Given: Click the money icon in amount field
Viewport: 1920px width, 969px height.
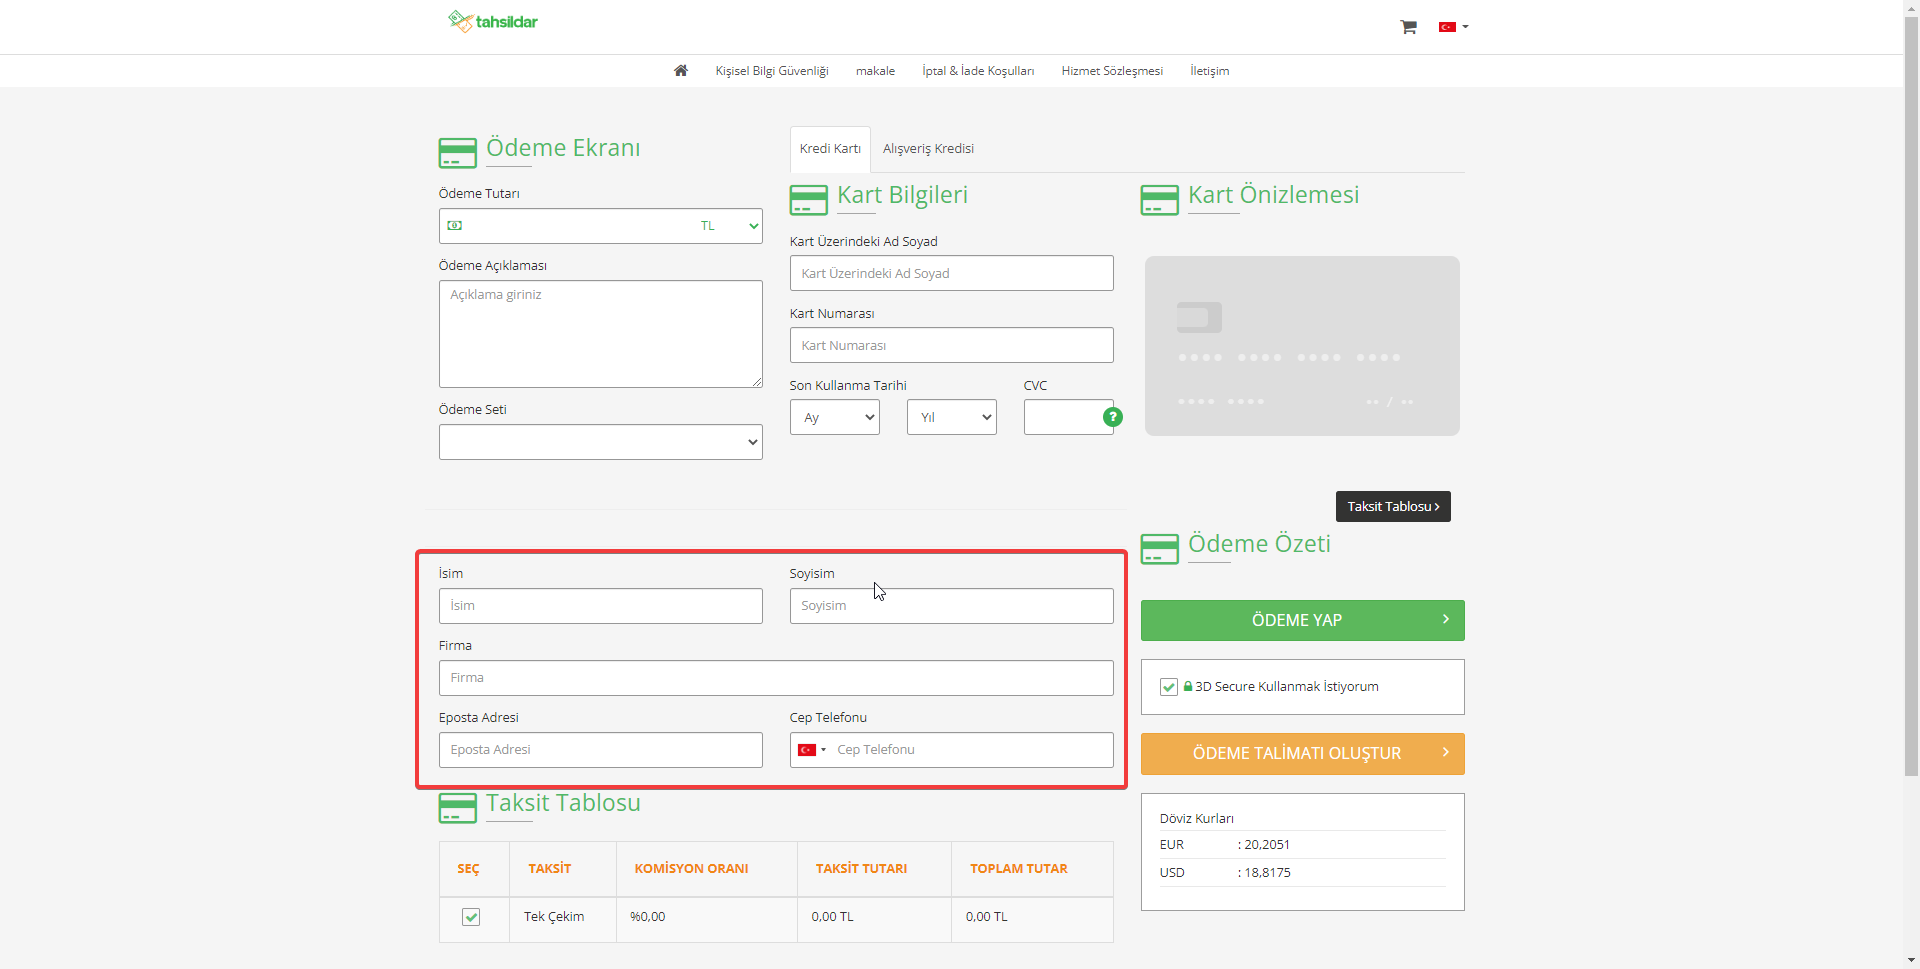Looking at the screenshot, I should [455, 226].
